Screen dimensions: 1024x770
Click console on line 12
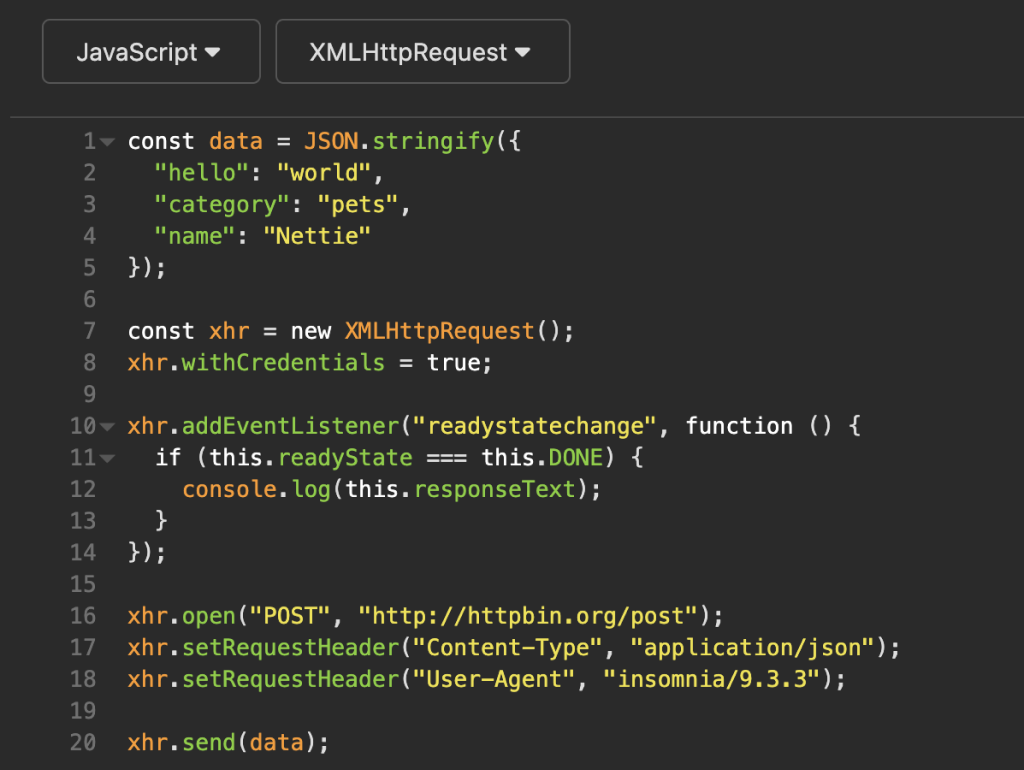click(x=229, y=489)
